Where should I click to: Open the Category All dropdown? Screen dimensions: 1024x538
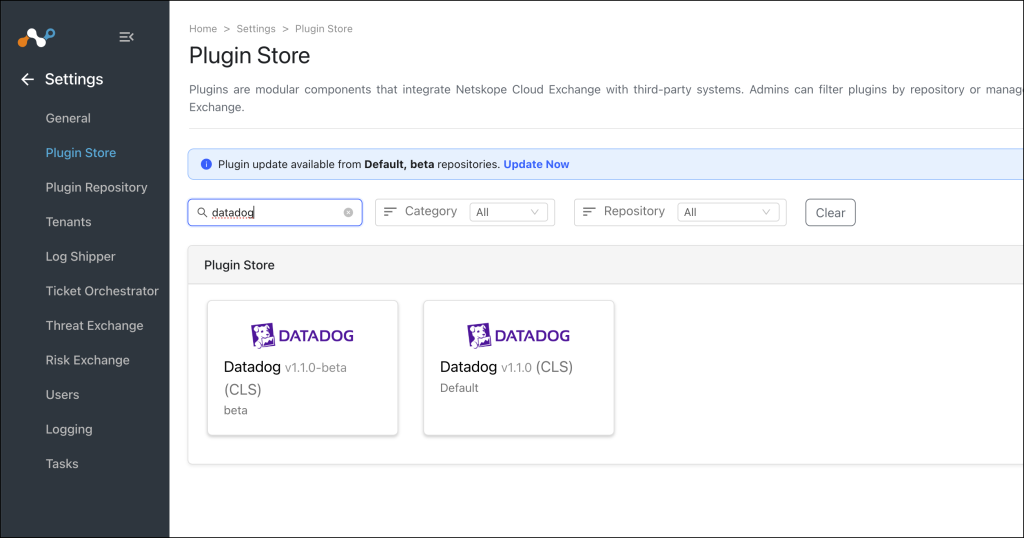pos(508,212)
